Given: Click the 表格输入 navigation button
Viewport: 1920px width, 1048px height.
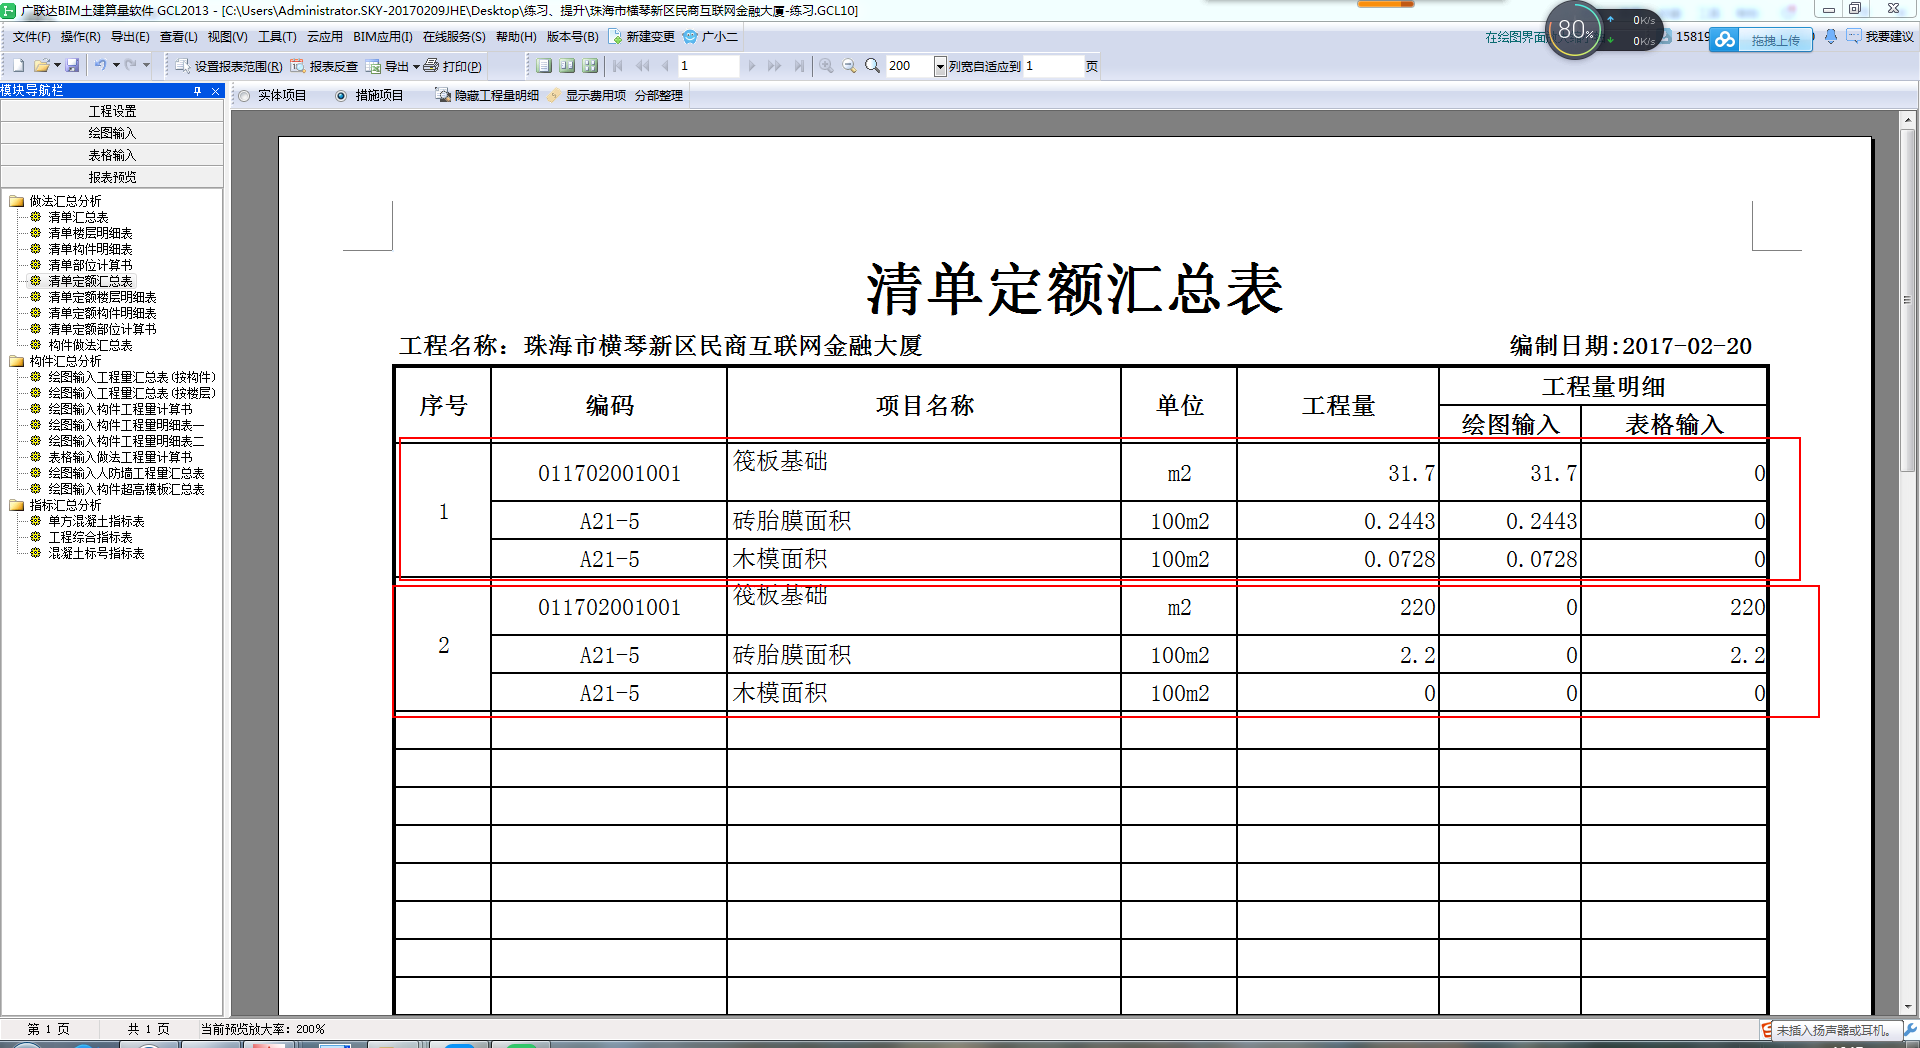Looking at the screenshot, I should pyautogui.click(x=112, y=155).
